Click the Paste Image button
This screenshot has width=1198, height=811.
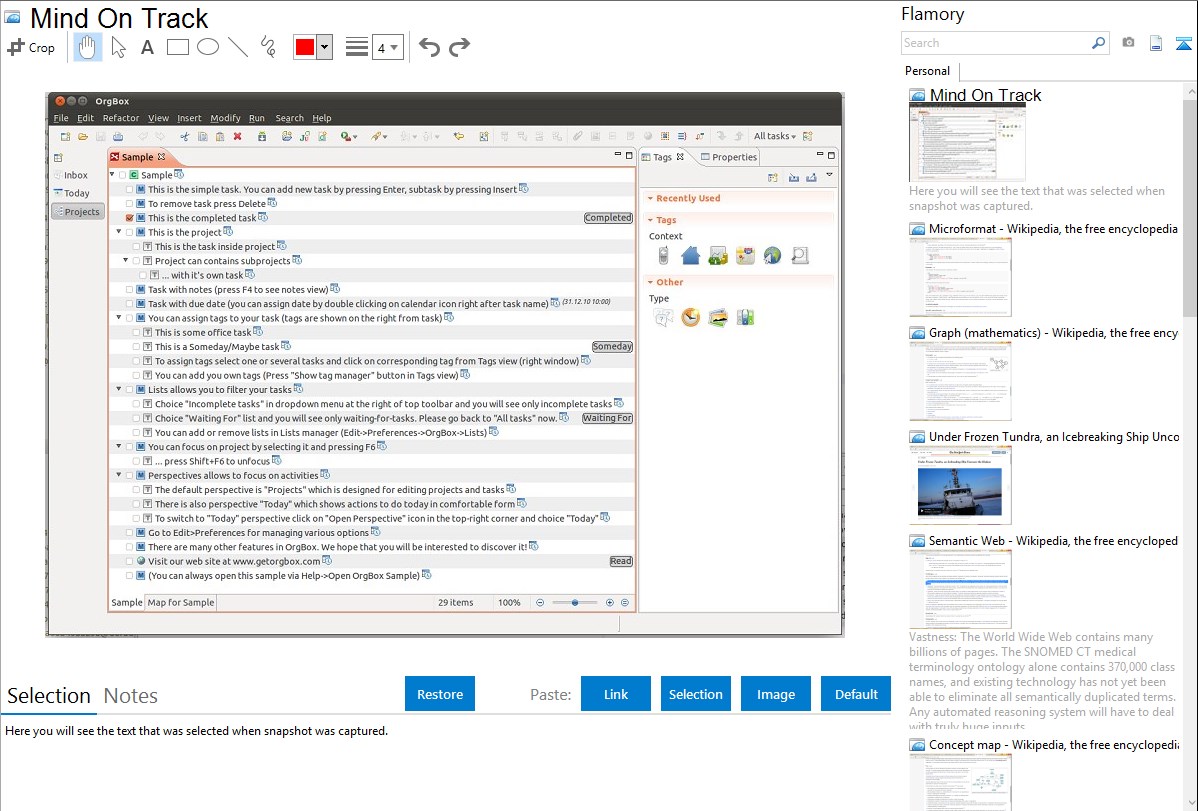click(775, 694)
